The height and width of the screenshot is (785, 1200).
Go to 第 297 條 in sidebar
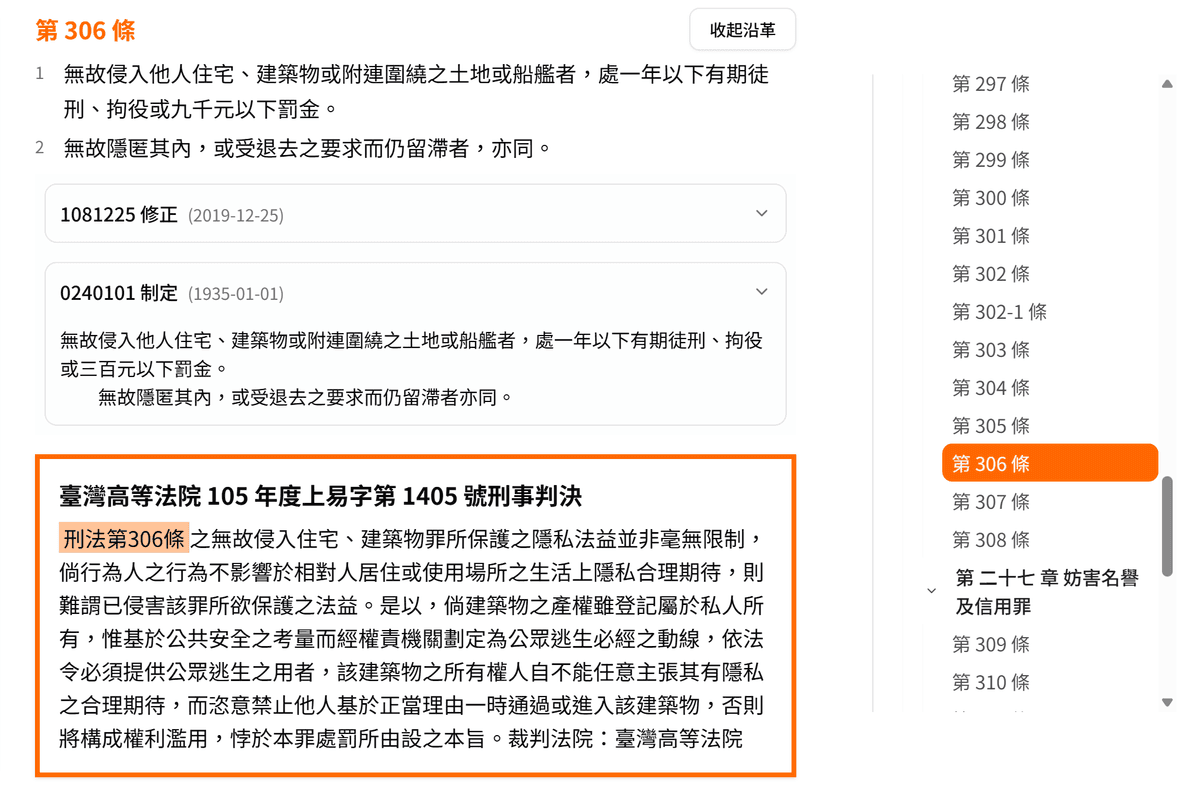[990, 84]
